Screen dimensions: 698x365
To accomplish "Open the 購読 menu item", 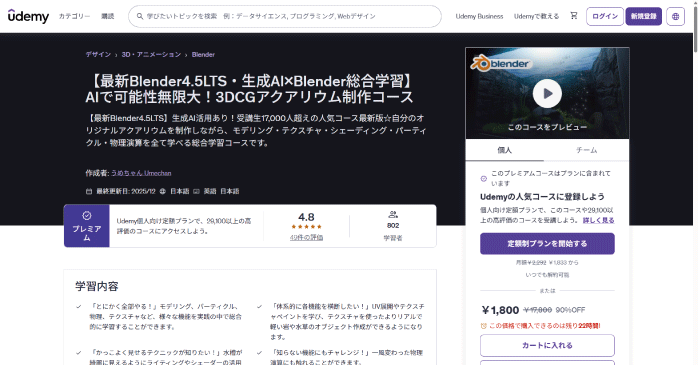I will [108, 16].
